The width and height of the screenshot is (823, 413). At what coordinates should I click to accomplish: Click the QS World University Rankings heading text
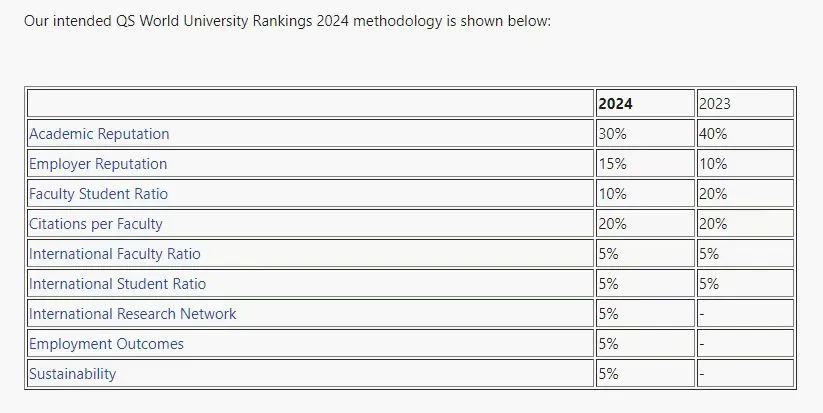point(214,21)
